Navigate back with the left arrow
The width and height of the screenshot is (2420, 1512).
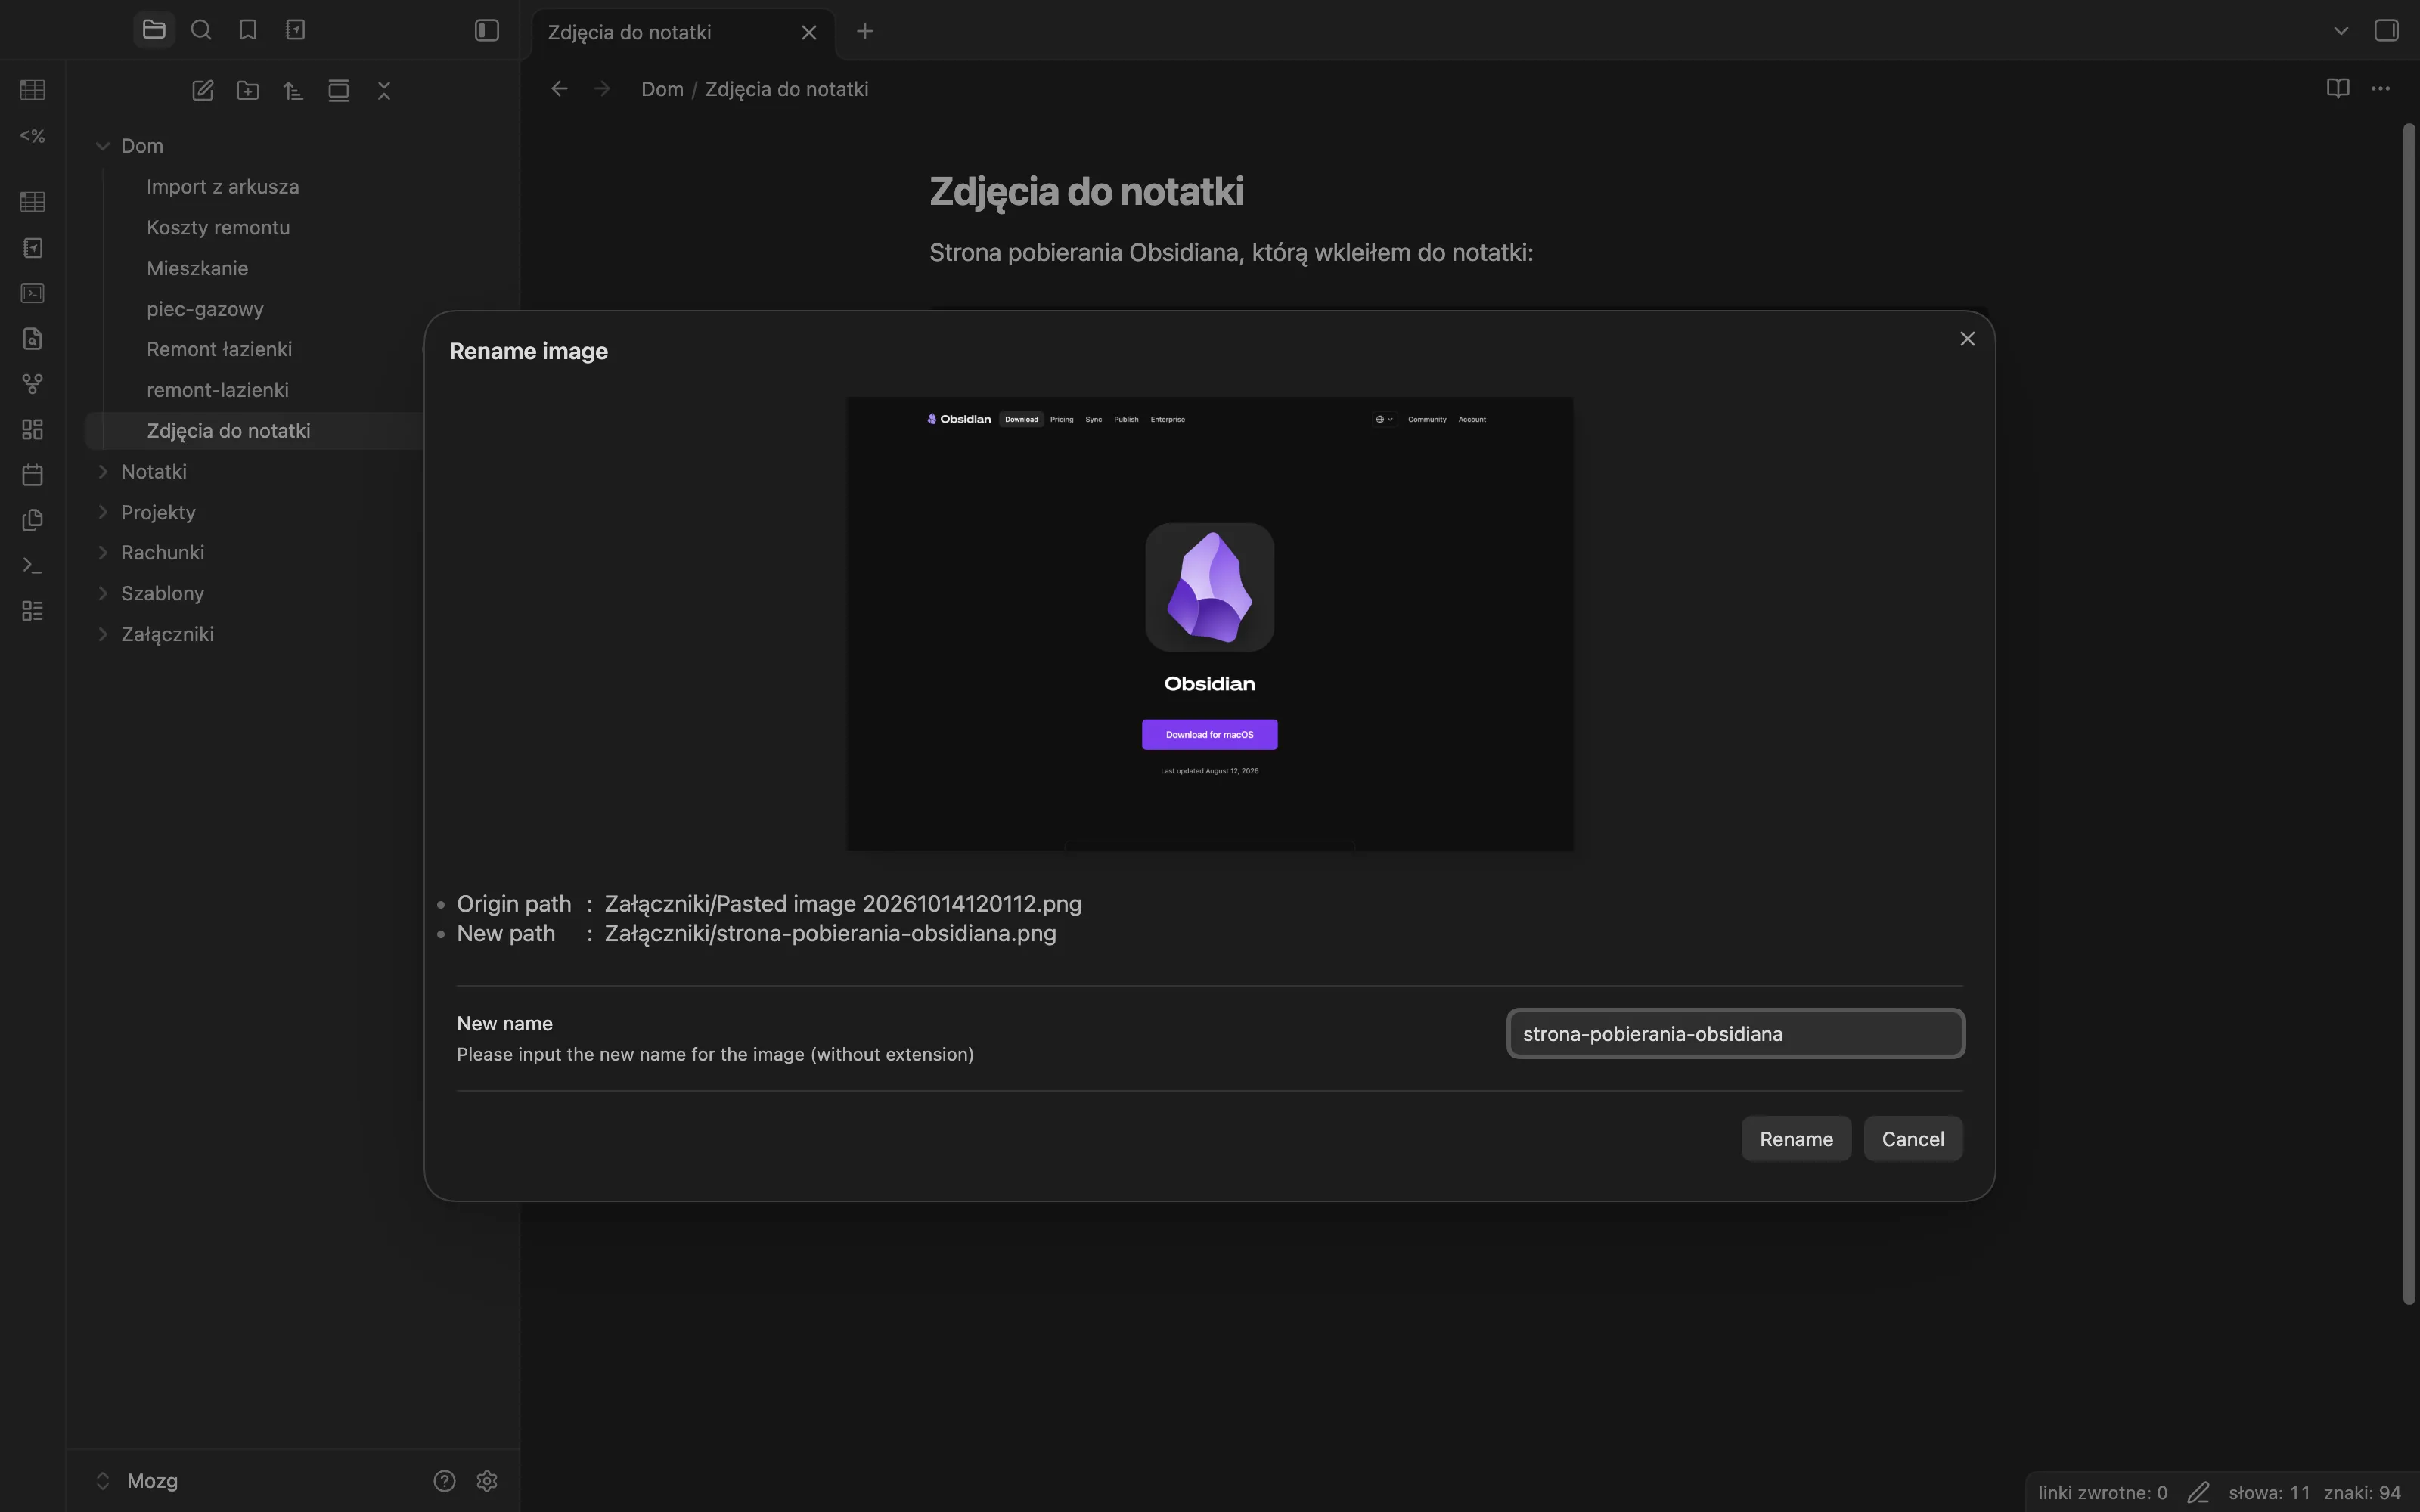[x=559, y=89]
